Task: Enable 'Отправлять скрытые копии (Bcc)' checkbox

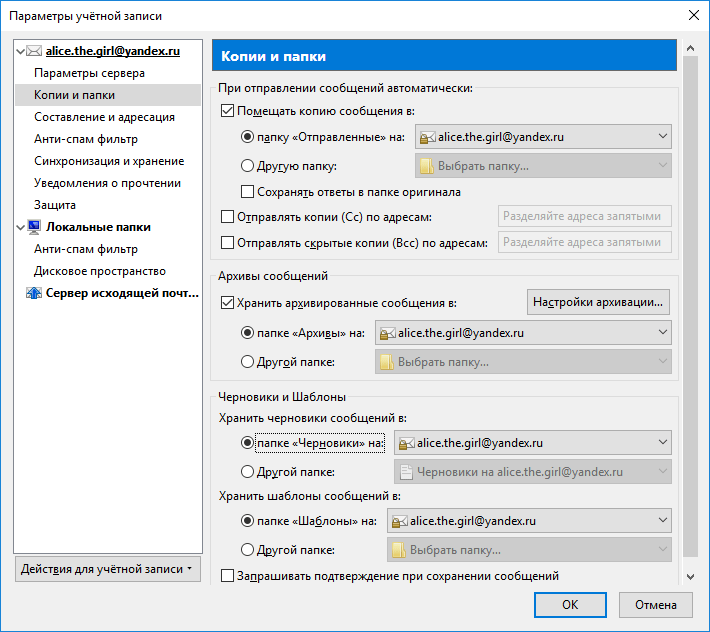Action: [227, 243]
